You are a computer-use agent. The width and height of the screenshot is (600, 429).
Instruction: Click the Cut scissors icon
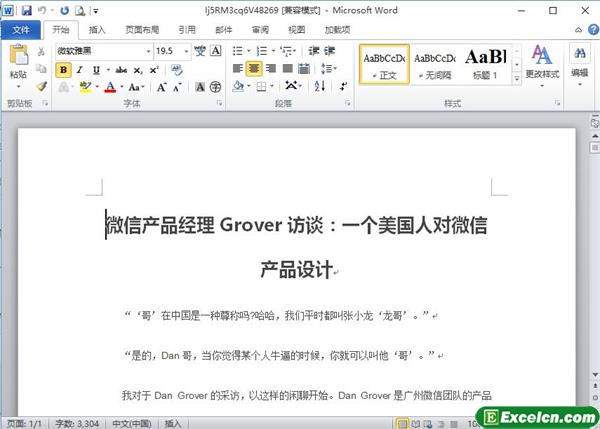40,51
